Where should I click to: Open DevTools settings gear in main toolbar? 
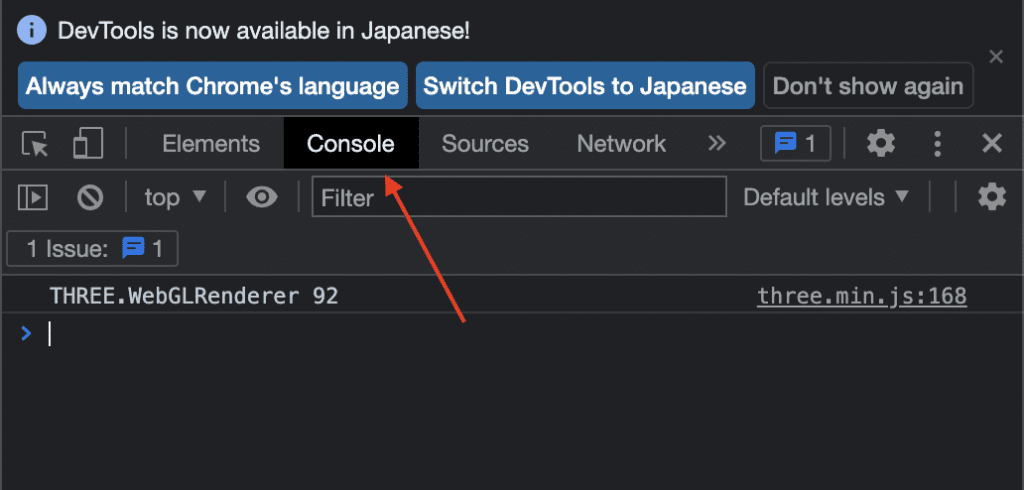pyautogui.click(x=881, y=143)
